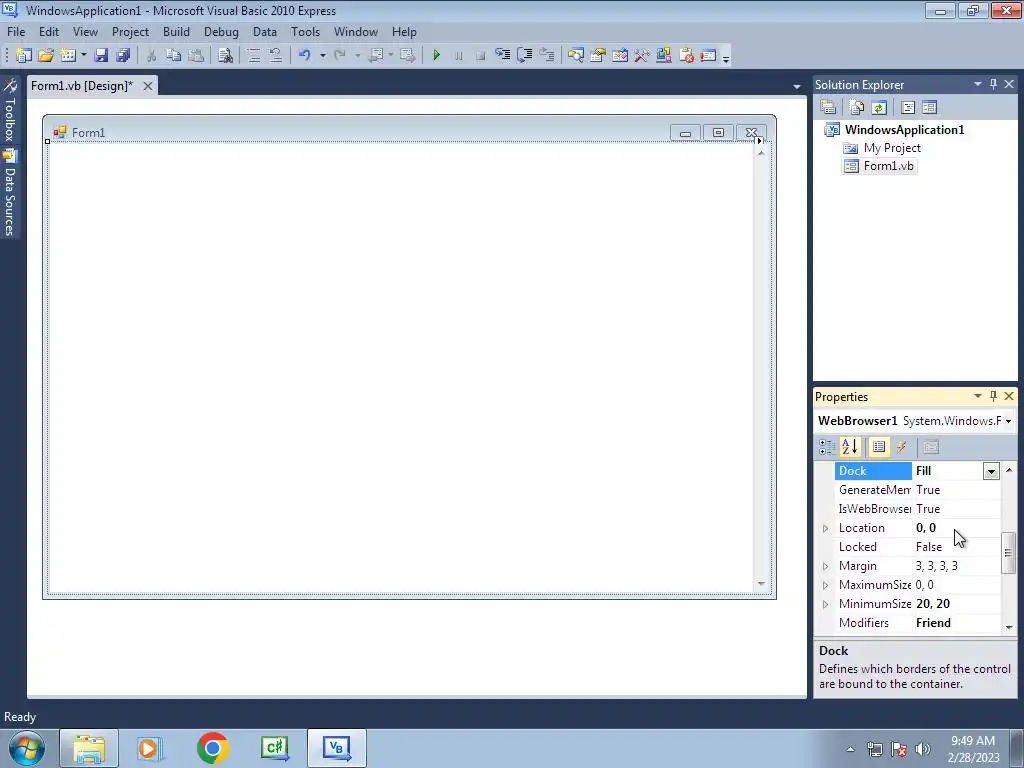The height and width of the screenshot is (768, 1024).
Task: Open the Properties window position menu arrow
Action: 978,396
